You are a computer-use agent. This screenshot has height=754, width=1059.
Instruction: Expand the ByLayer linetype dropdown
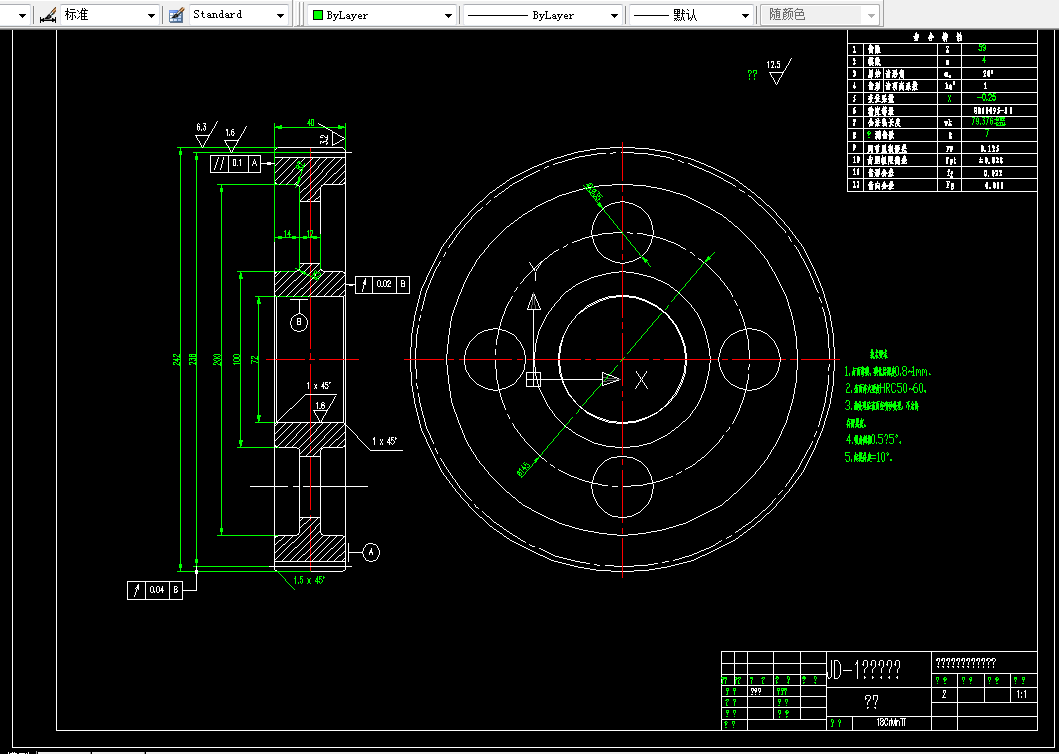542,15
